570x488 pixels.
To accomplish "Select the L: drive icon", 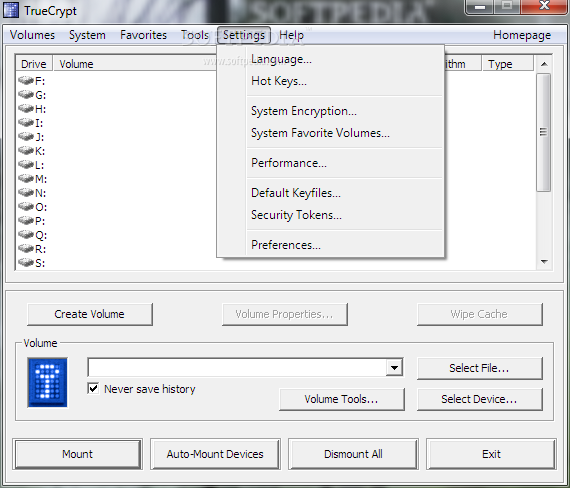I will (x=26, y=164).
